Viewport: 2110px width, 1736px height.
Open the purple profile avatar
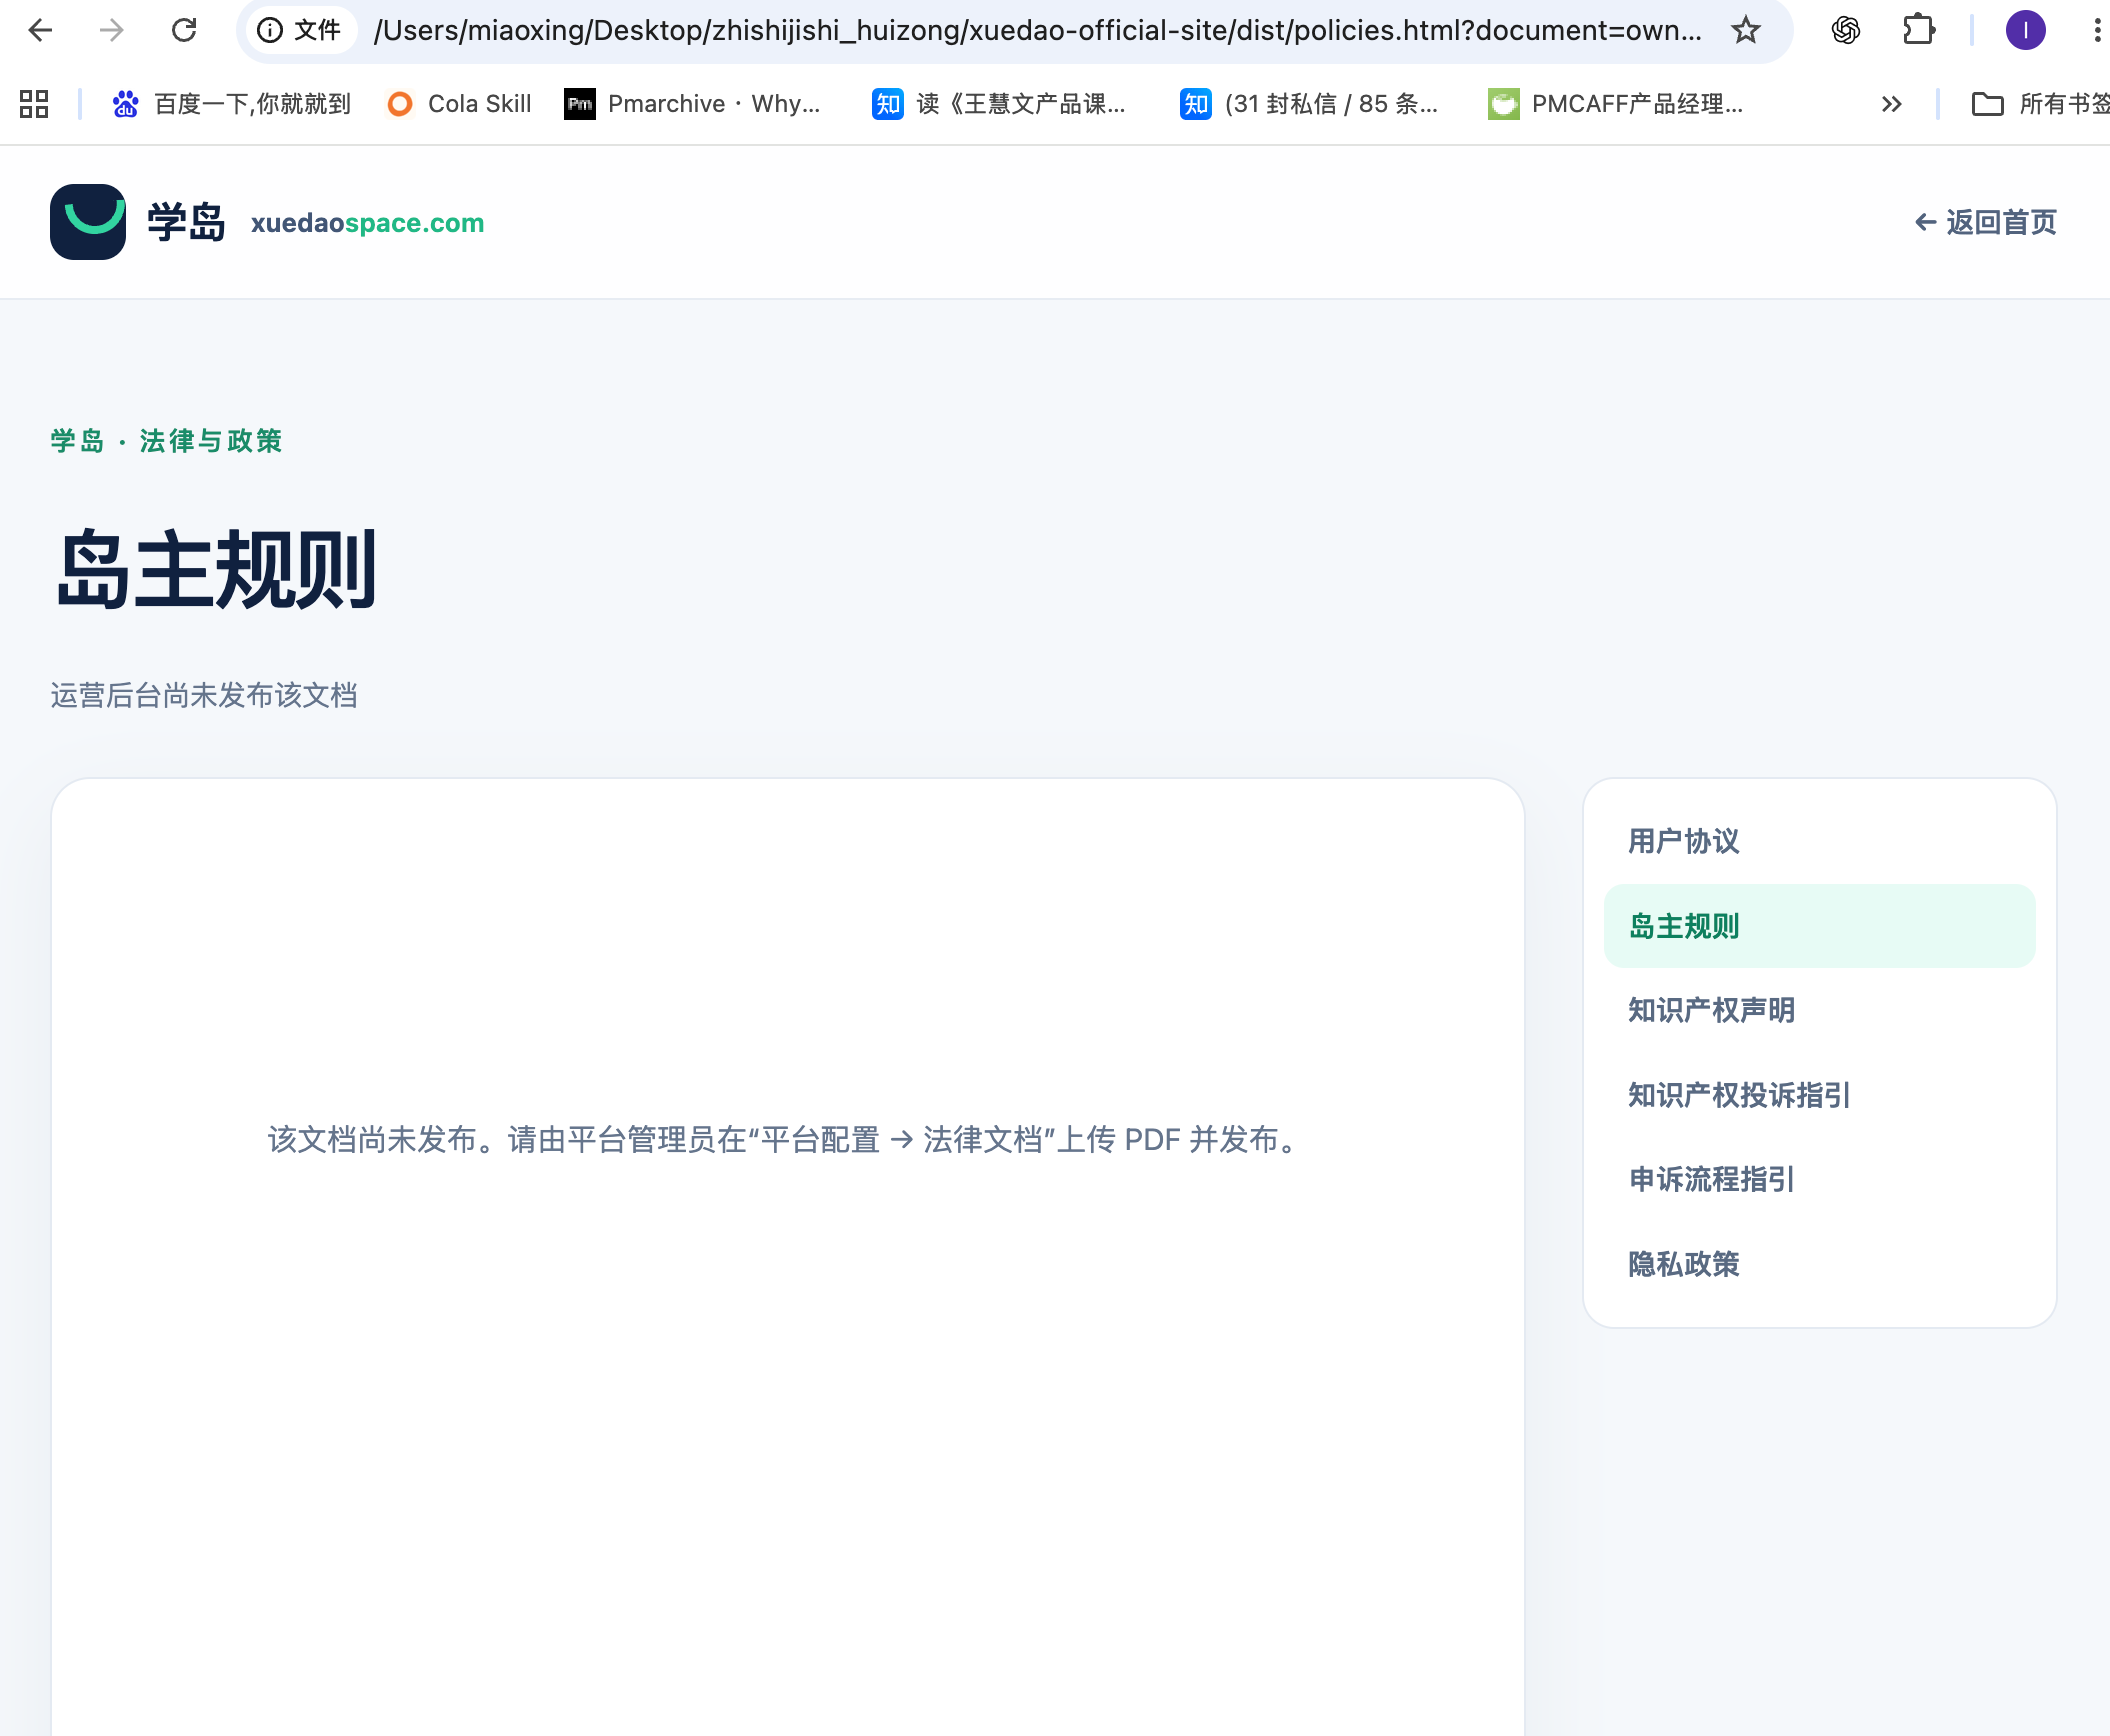point(2025,30)
